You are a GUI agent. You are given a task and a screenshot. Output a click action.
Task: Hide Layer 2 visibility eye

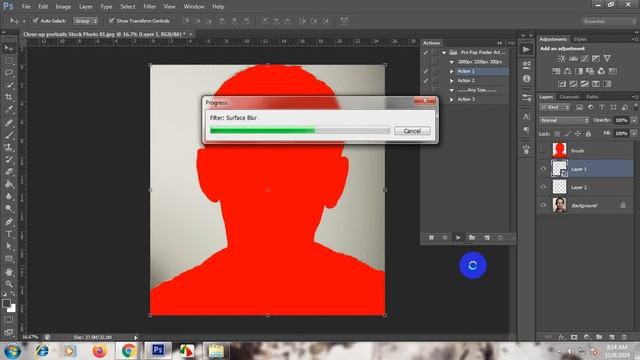pyautogui.click(x=543, y=187)
